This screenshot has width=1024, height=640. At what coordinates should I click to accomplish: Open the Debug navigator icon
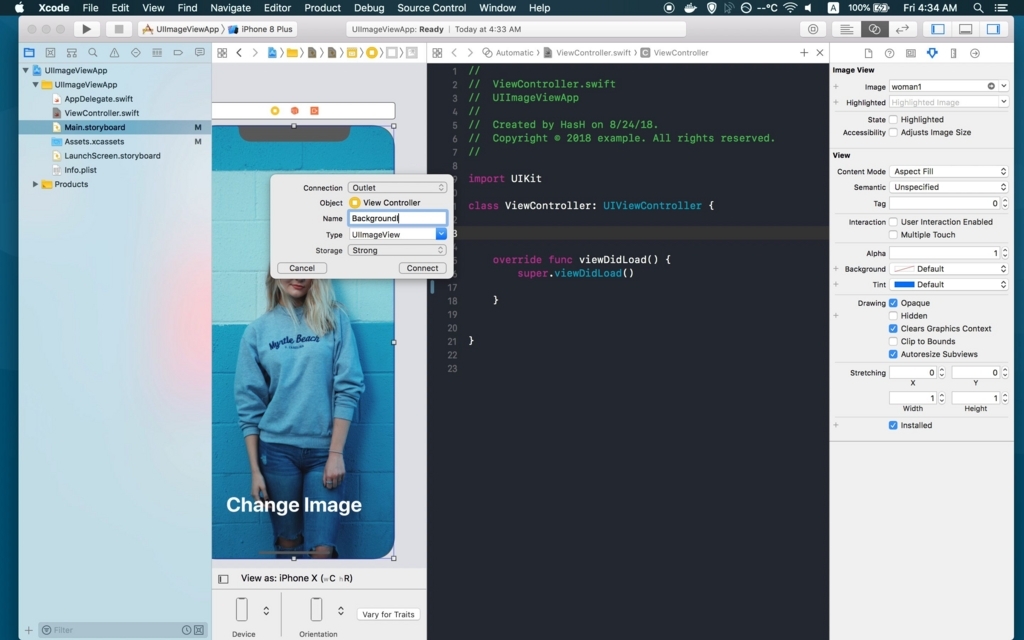tap(157, 53)
